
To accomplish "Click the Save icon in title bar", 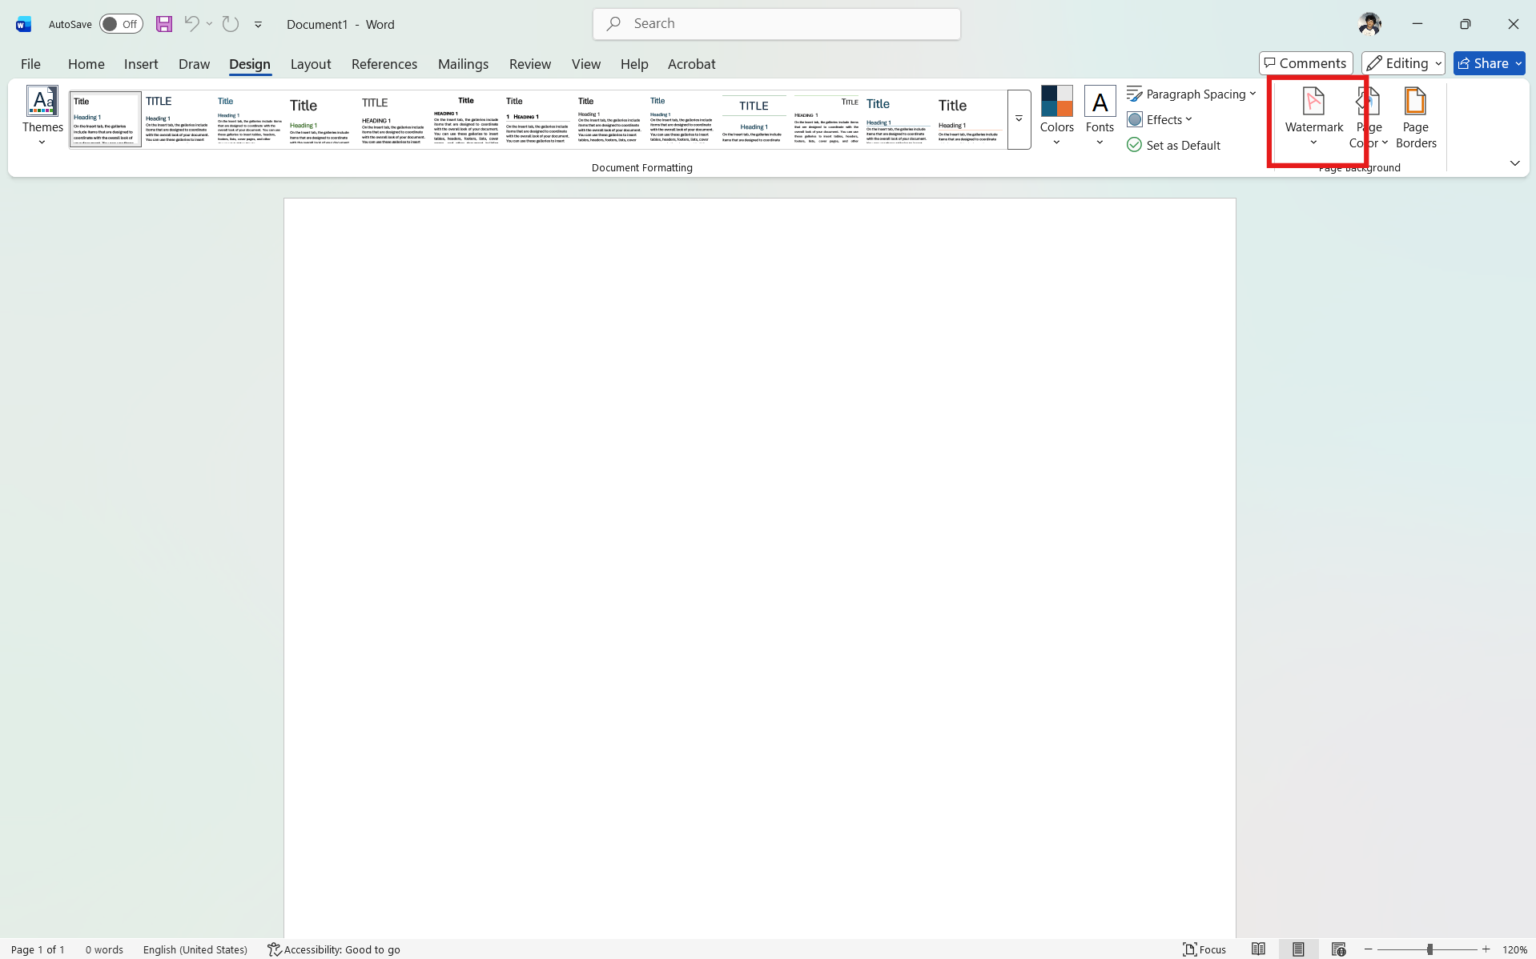I will (164, 24).
